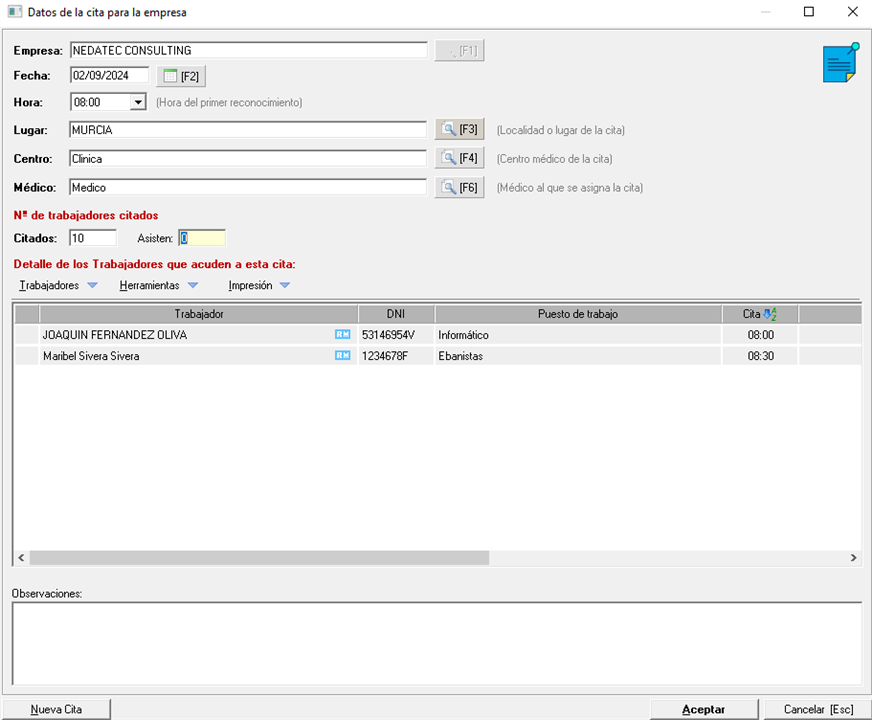
Task: Click the Fecha date field
Action: [110, 76]
